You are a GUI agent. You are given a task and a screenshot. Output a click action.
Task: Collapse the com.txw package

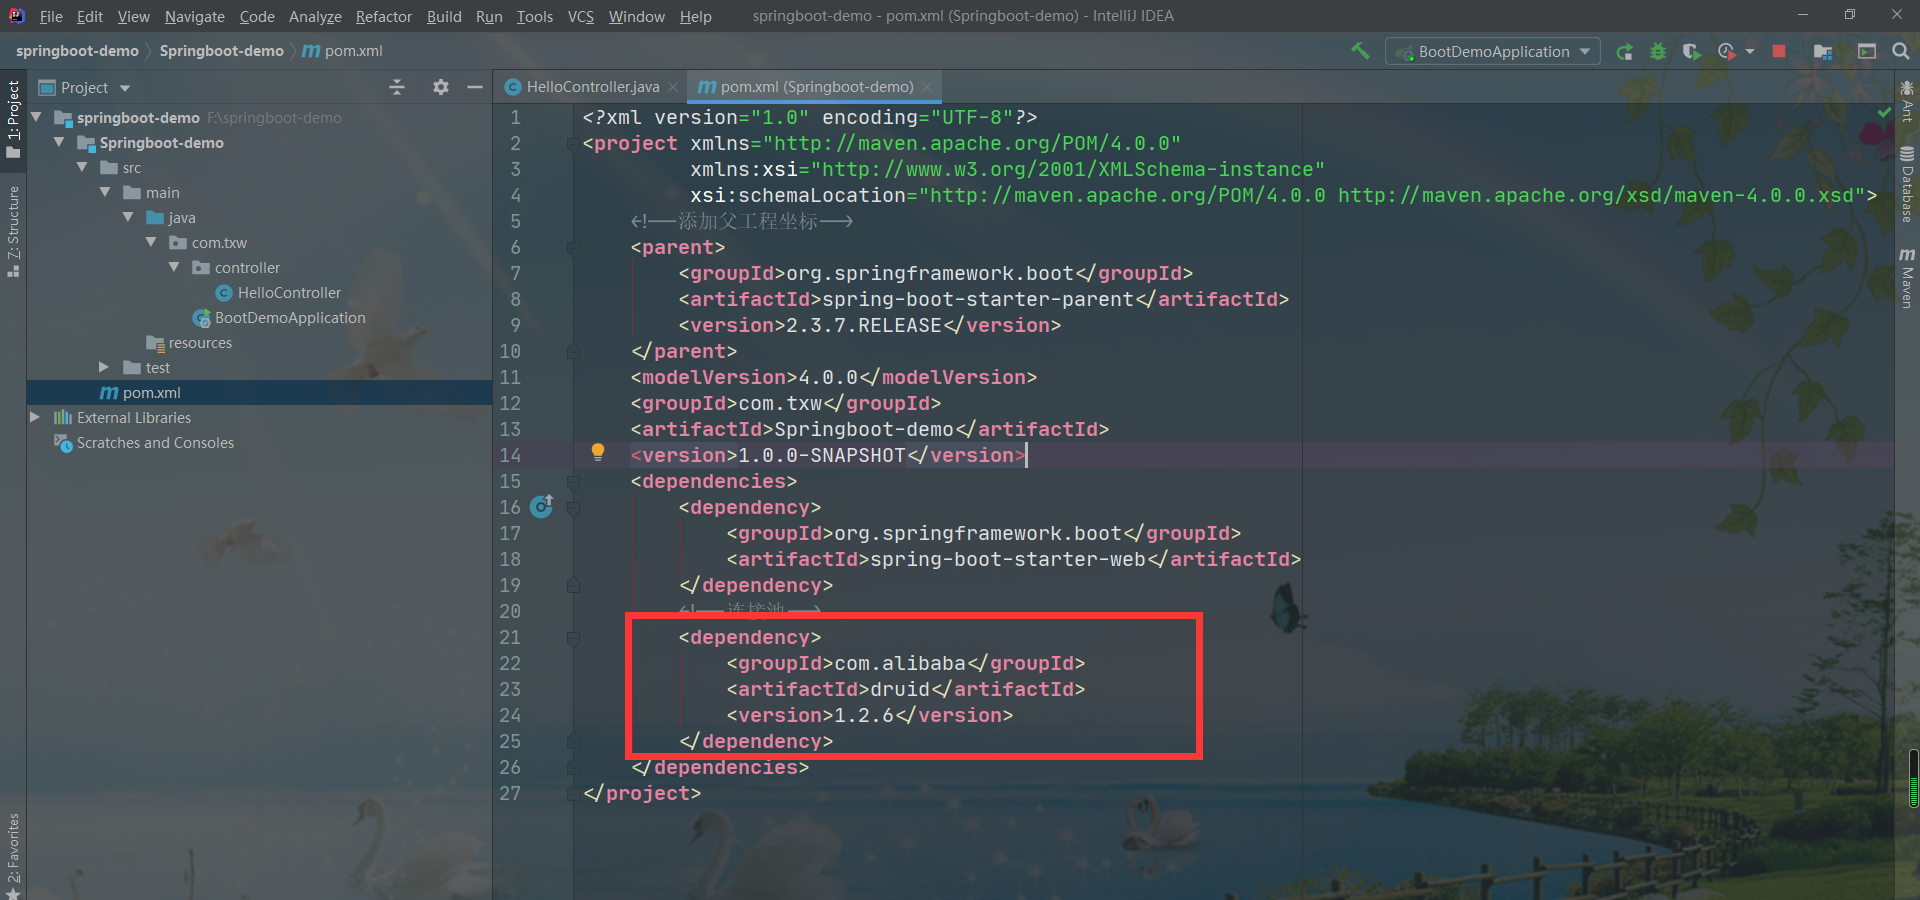pos(151,242)
